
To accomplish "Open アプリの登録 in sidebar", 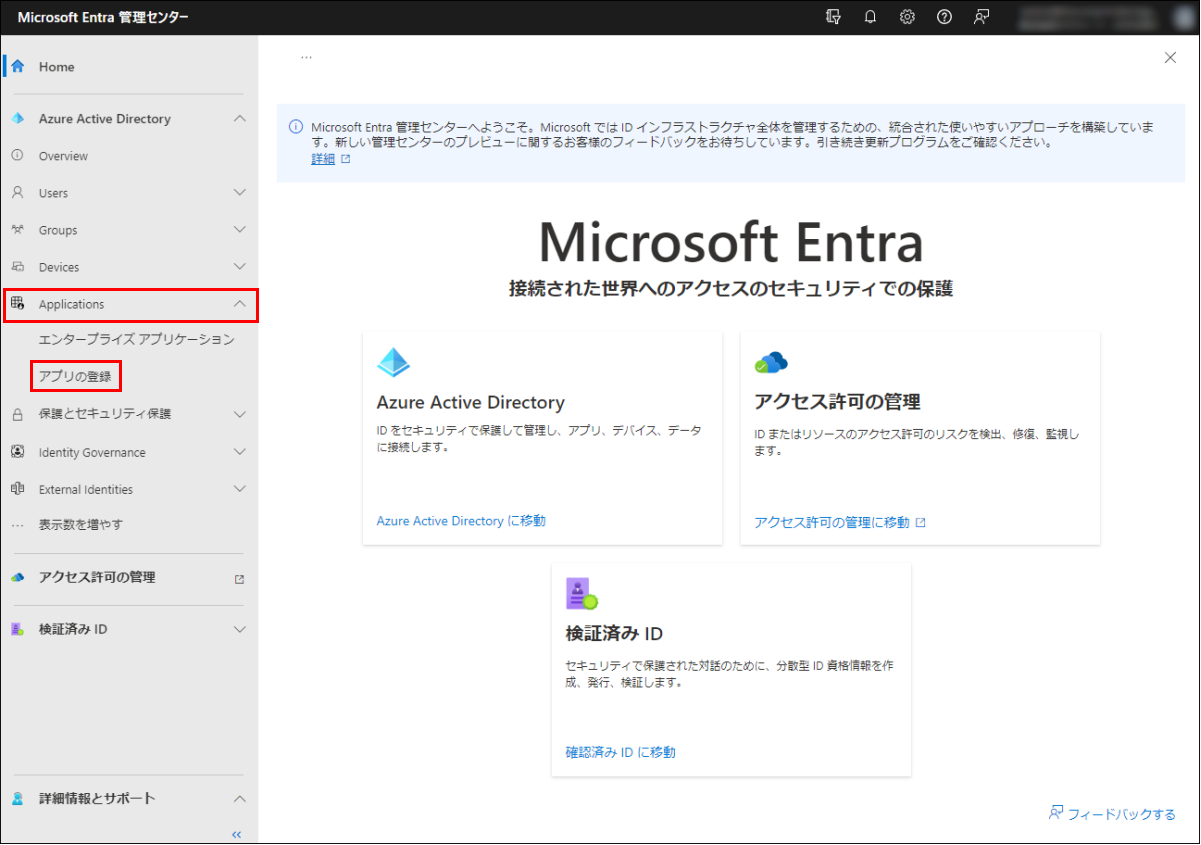I will click(x=75, y=377).
